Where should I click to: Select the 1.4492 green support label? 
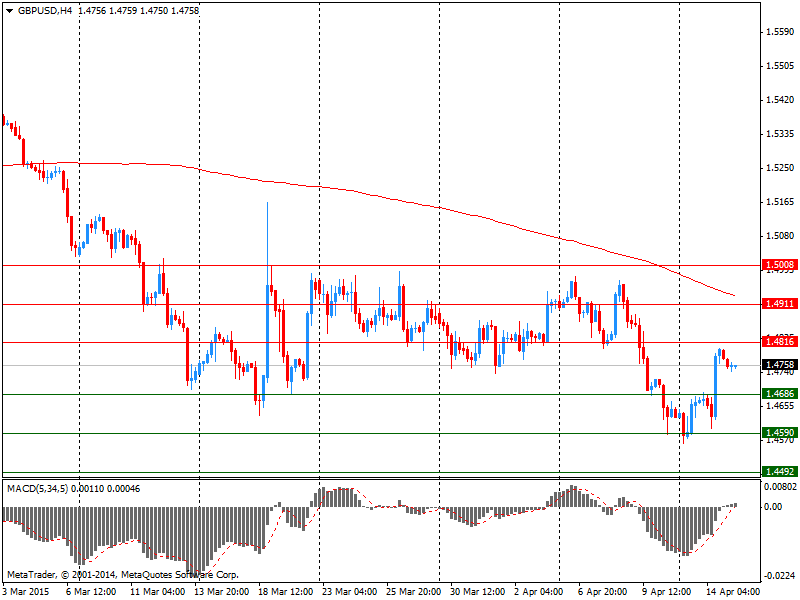780,472
